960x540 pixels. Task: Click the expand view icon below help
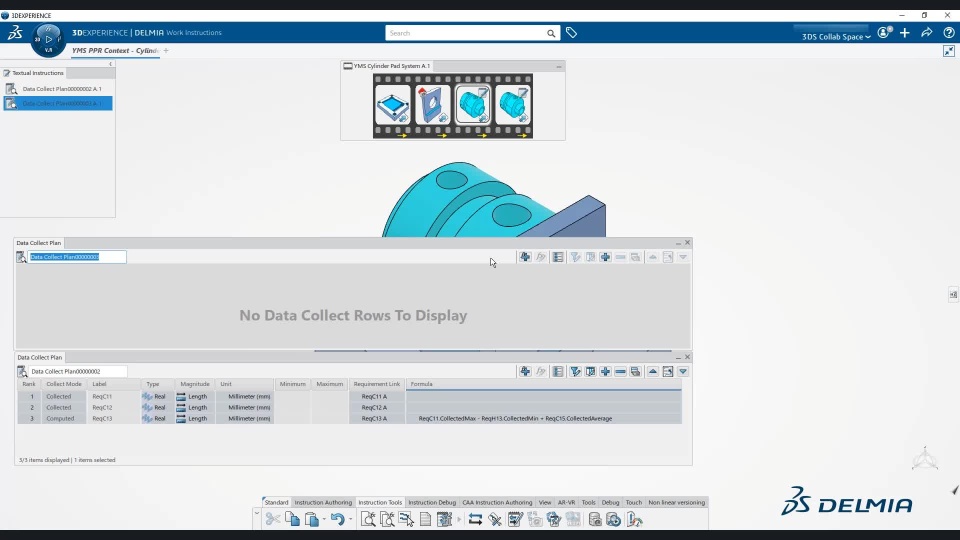949,51
